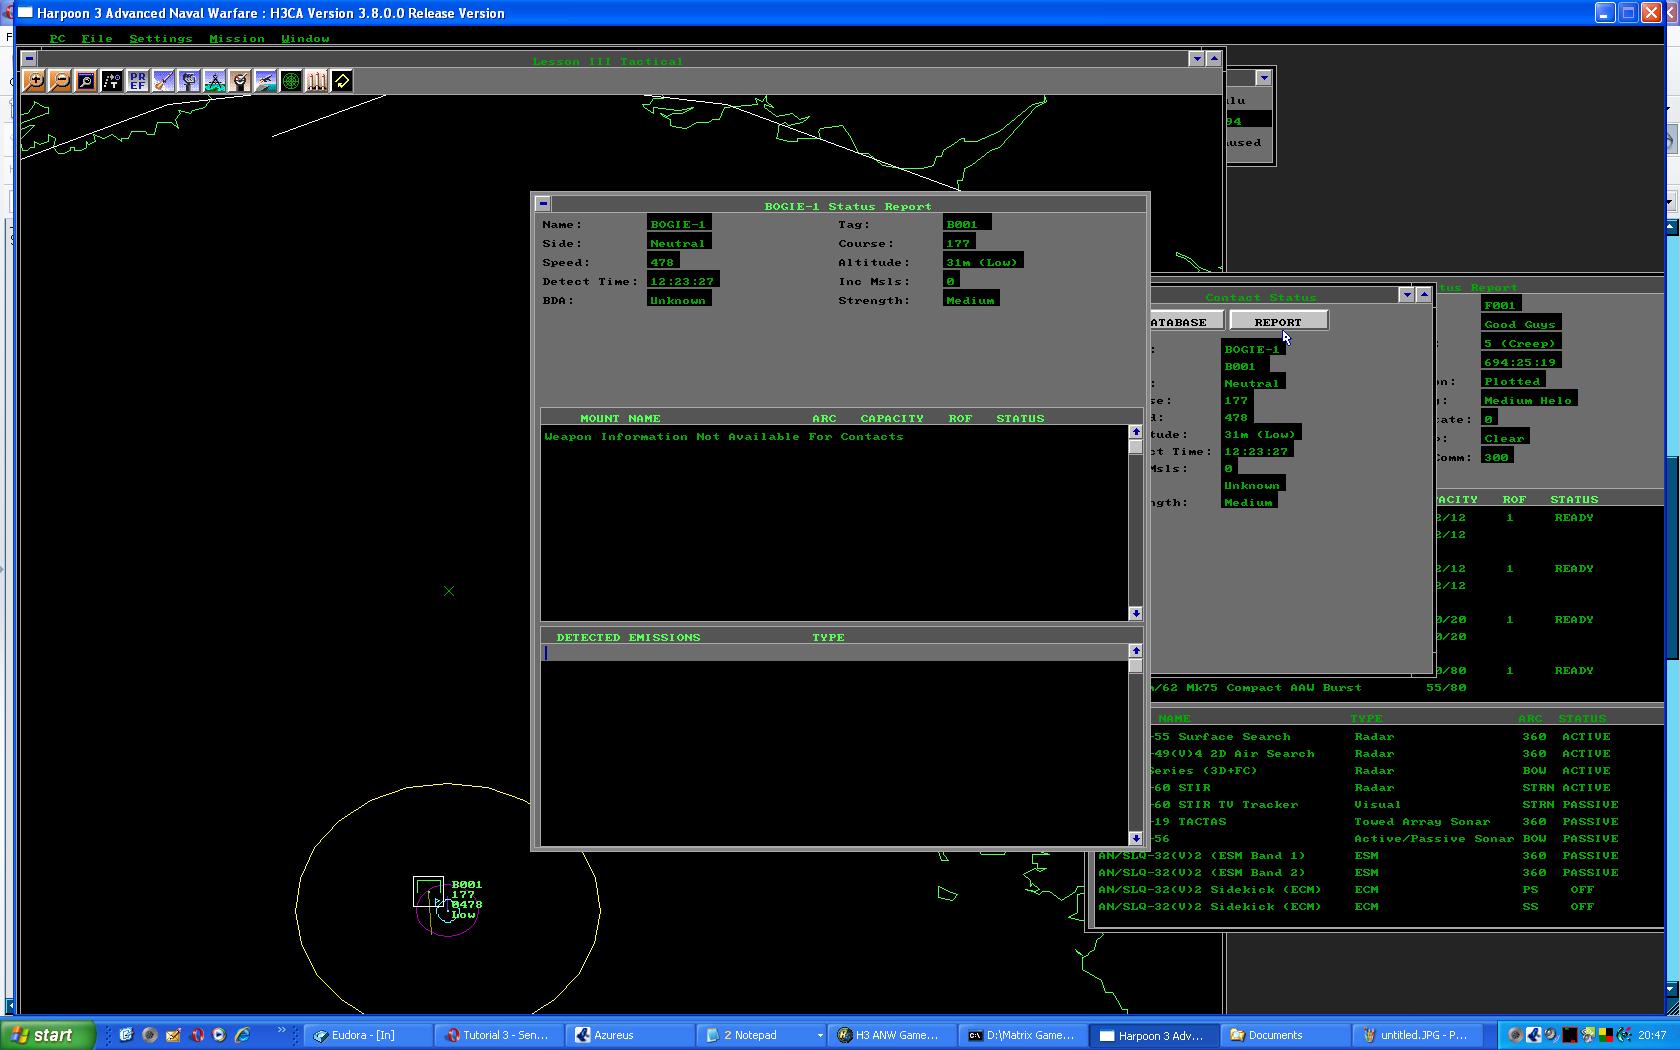
Task: Open the Mission menu
Action: pyautogui.click(x=237, y=38)
